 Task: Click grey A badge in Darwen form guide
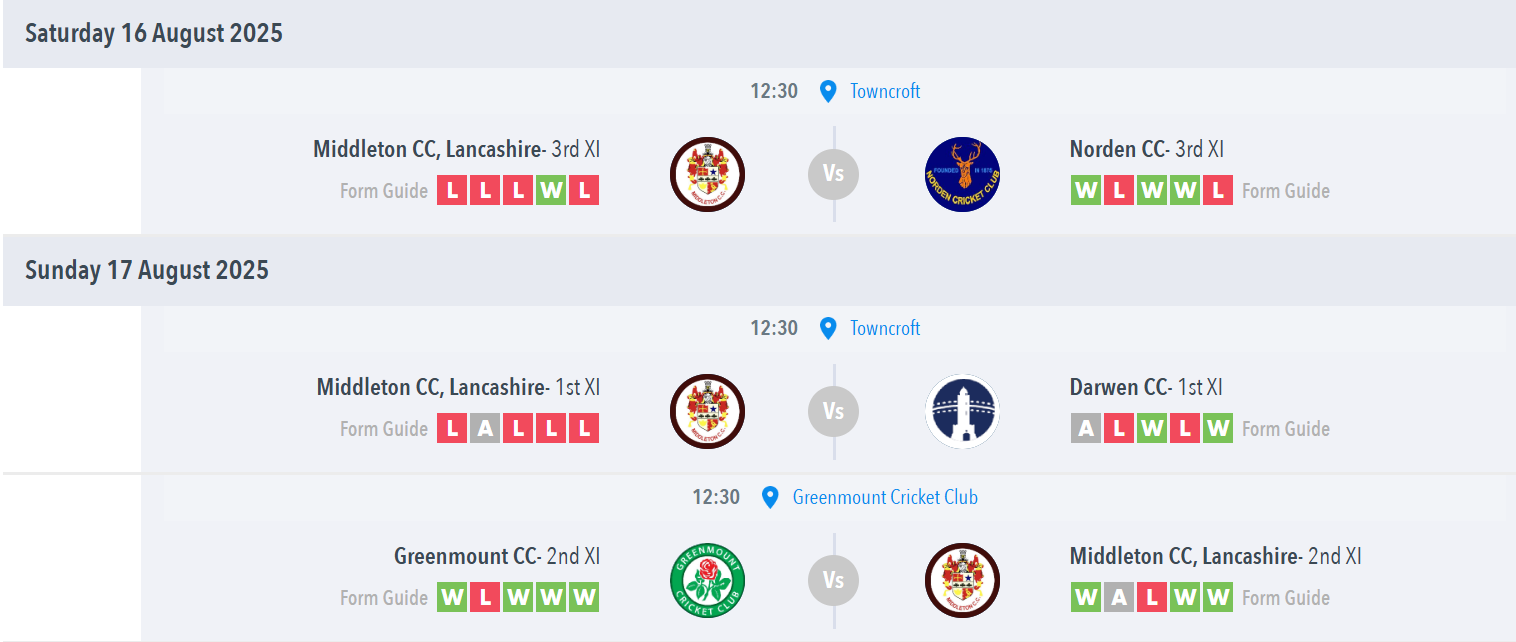1086,428
